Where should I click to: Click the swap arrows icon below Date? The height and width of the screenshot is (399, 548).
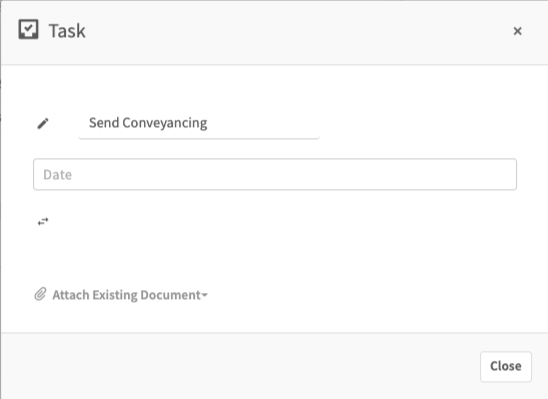(43, 222)
